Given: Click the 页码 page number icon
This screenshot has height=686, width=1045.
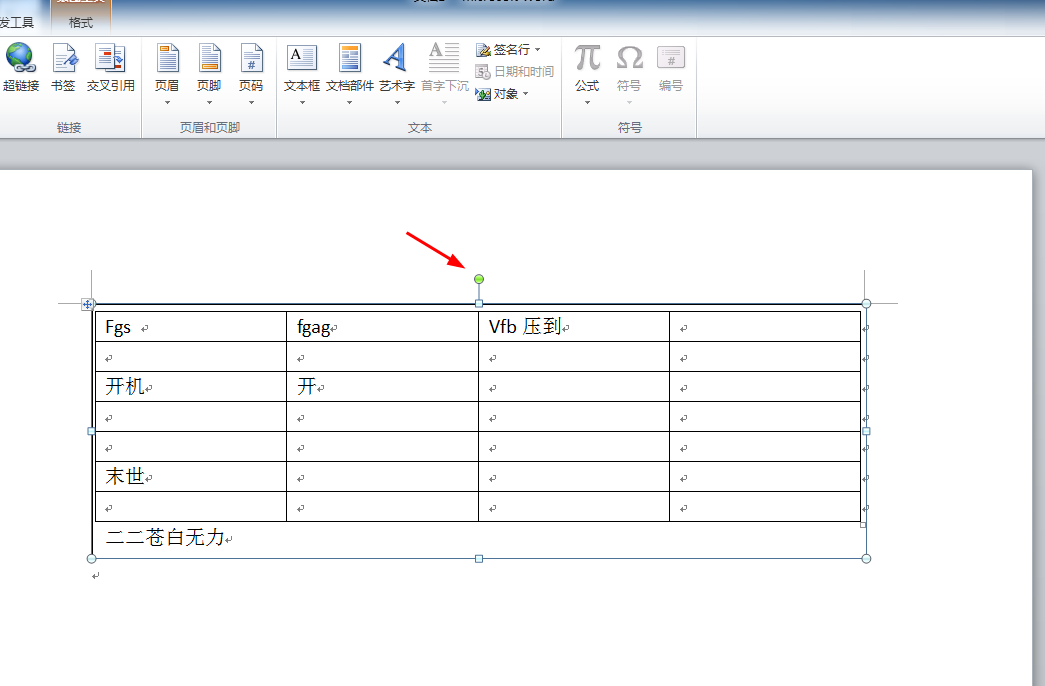Looking at the screenshot, I should (251, 58).
